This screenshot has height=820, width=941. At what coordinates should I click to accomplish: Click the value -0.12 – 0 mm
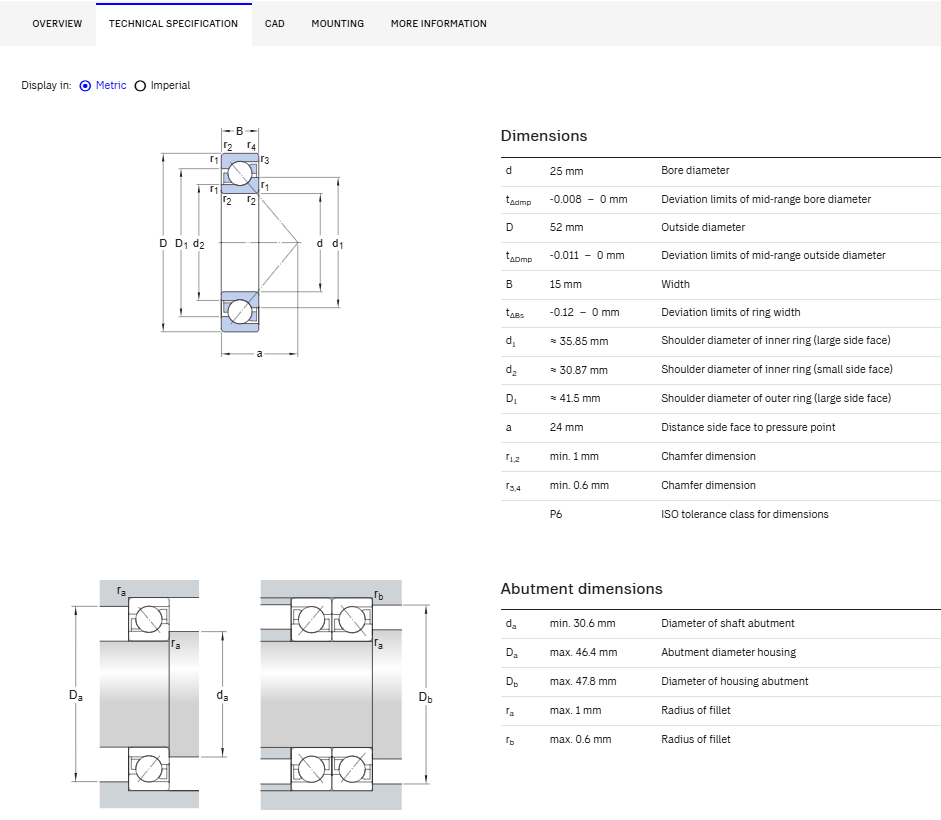click(585, 313)
